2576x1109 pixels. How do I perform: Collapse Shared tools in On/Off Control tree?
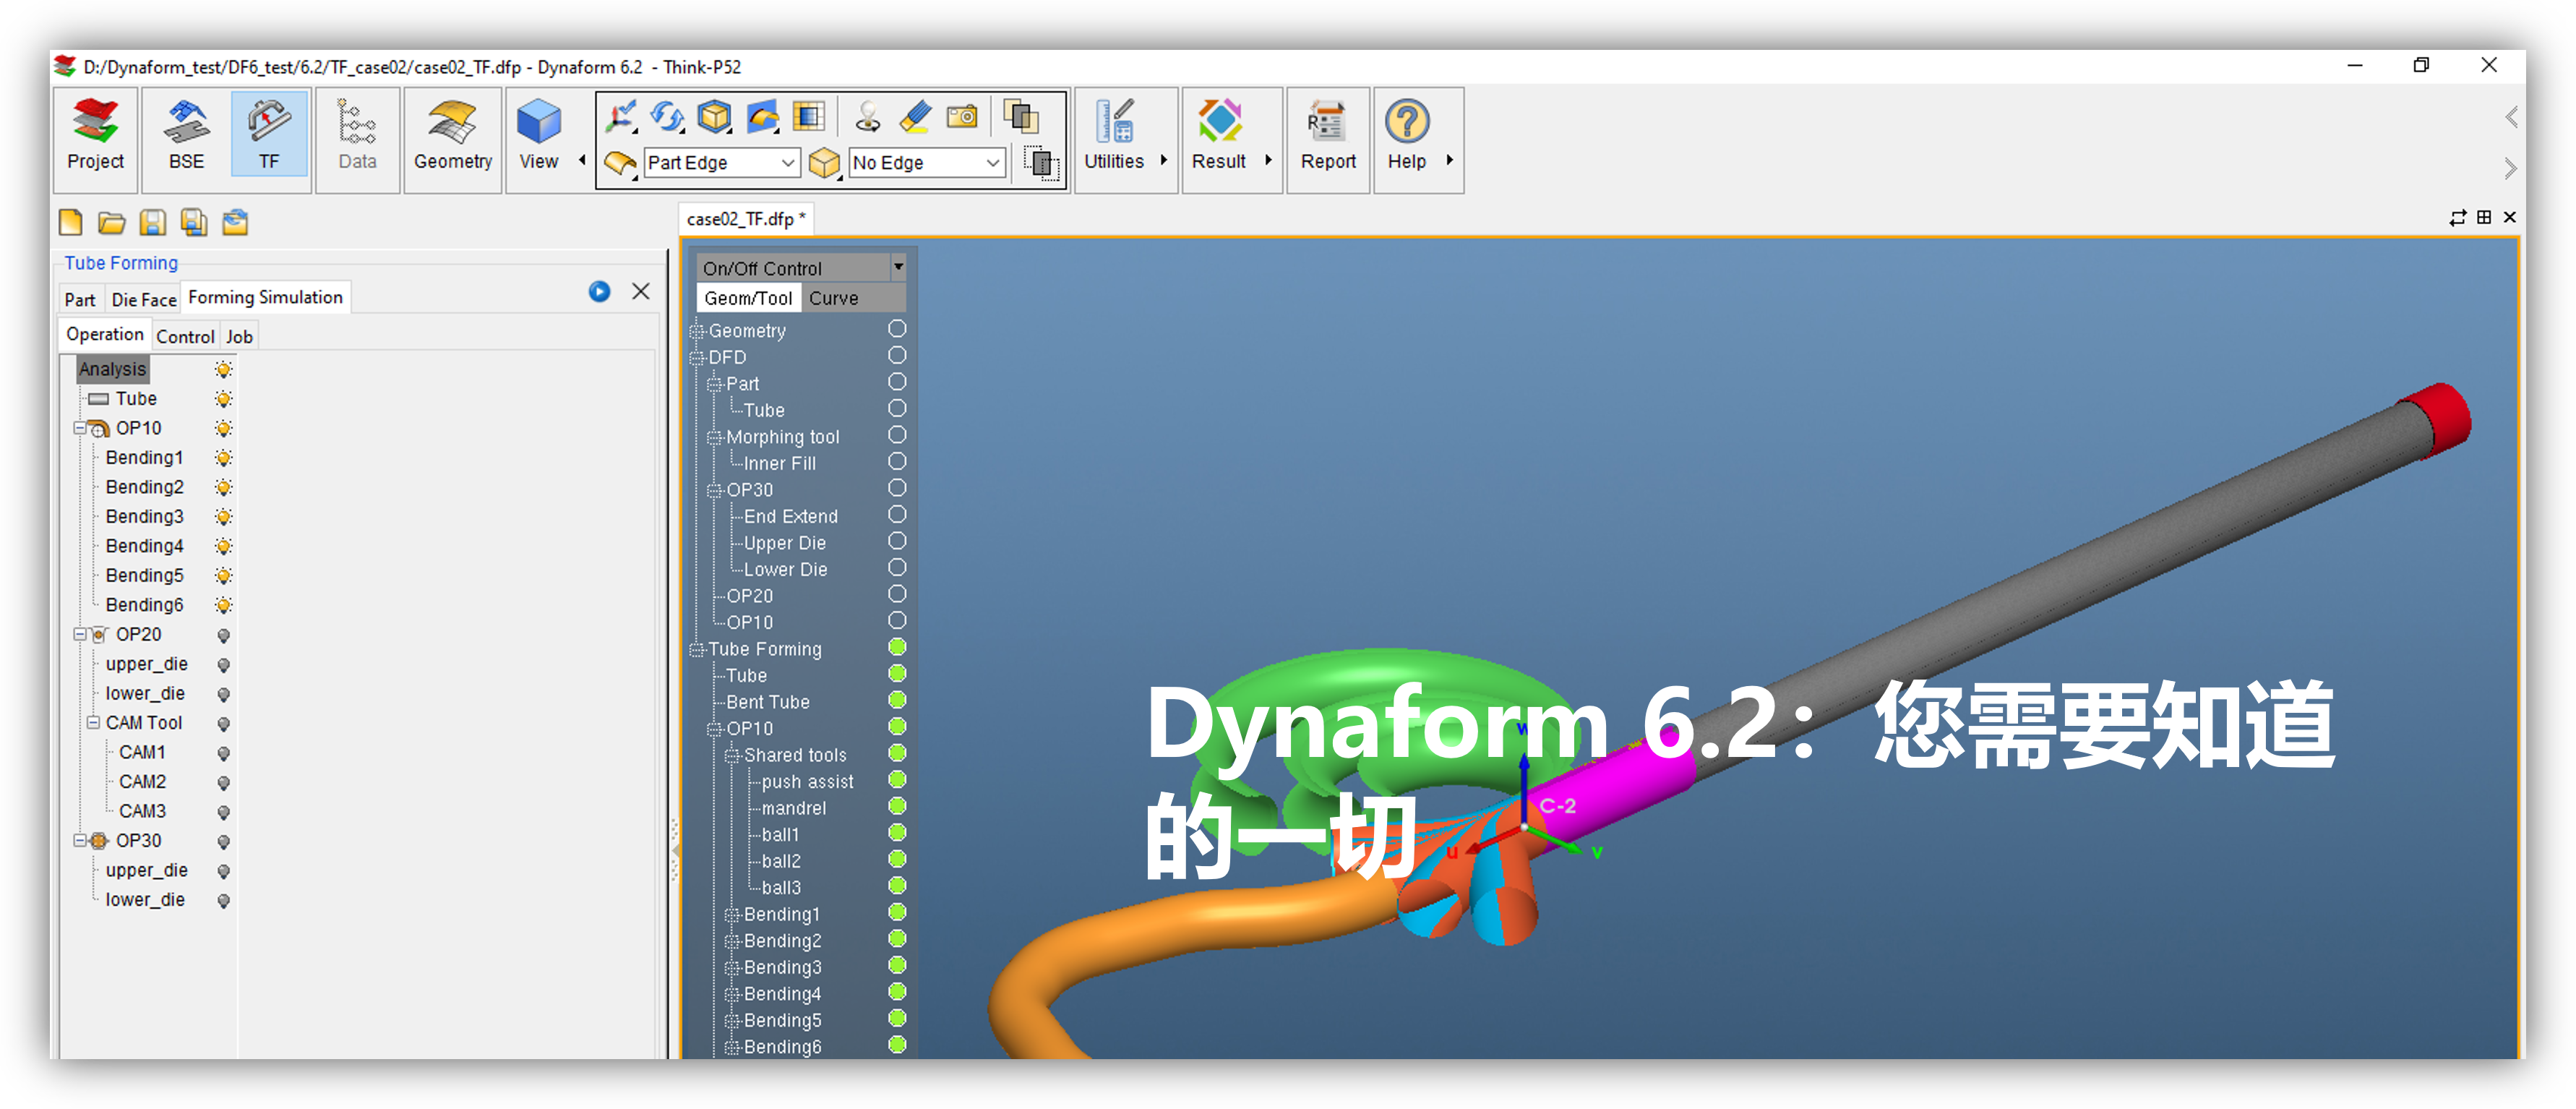pyautogui.click(x=732, y=756)
